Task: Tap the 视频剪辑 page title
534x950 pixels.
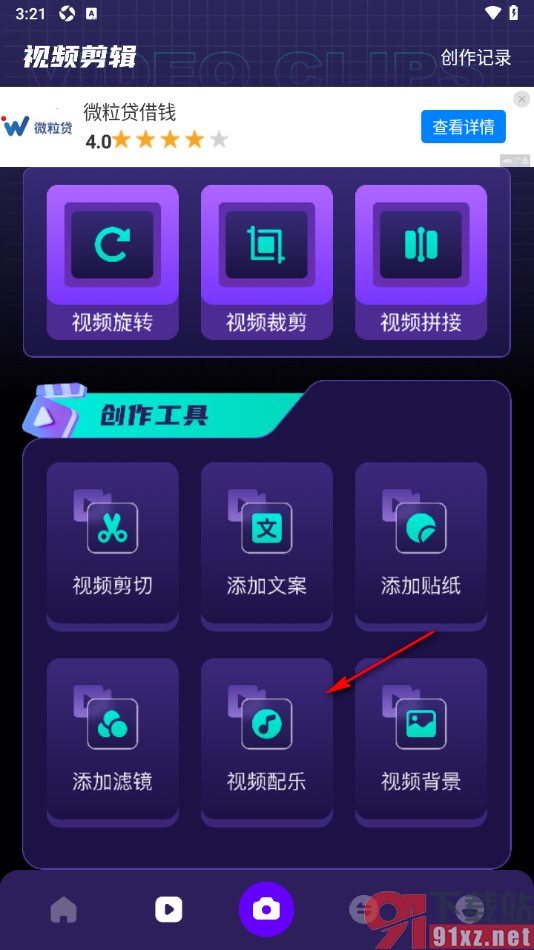Action: click(79, 58)
